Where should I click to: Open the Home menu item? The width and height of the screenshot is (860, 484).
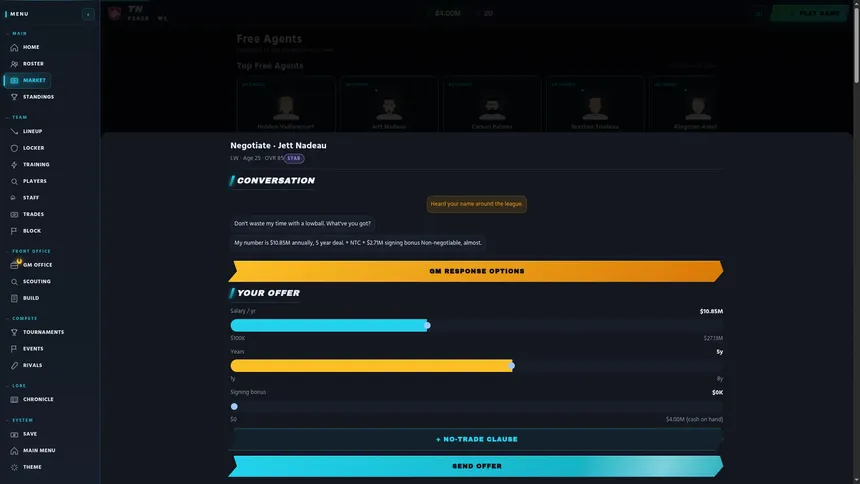point(27,48)
